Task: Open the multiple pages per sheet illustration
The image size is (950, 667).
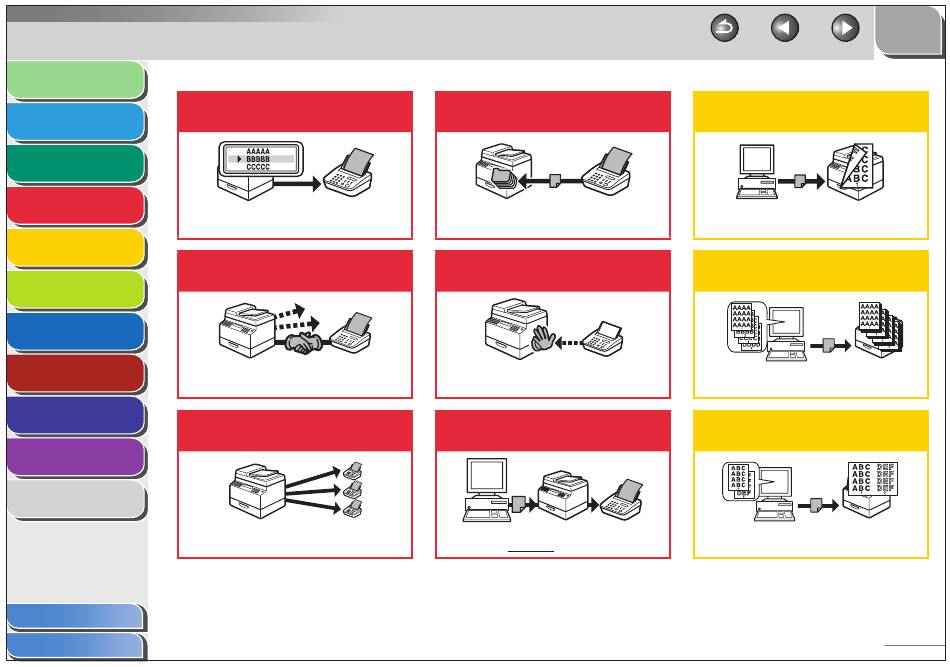Action: point(810,491)
